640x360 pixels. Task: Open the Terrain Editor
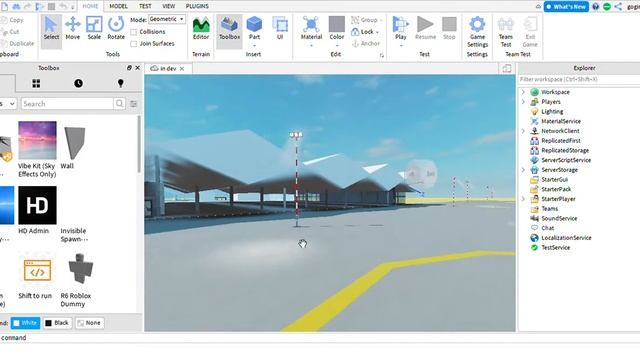tap(201, 29)
